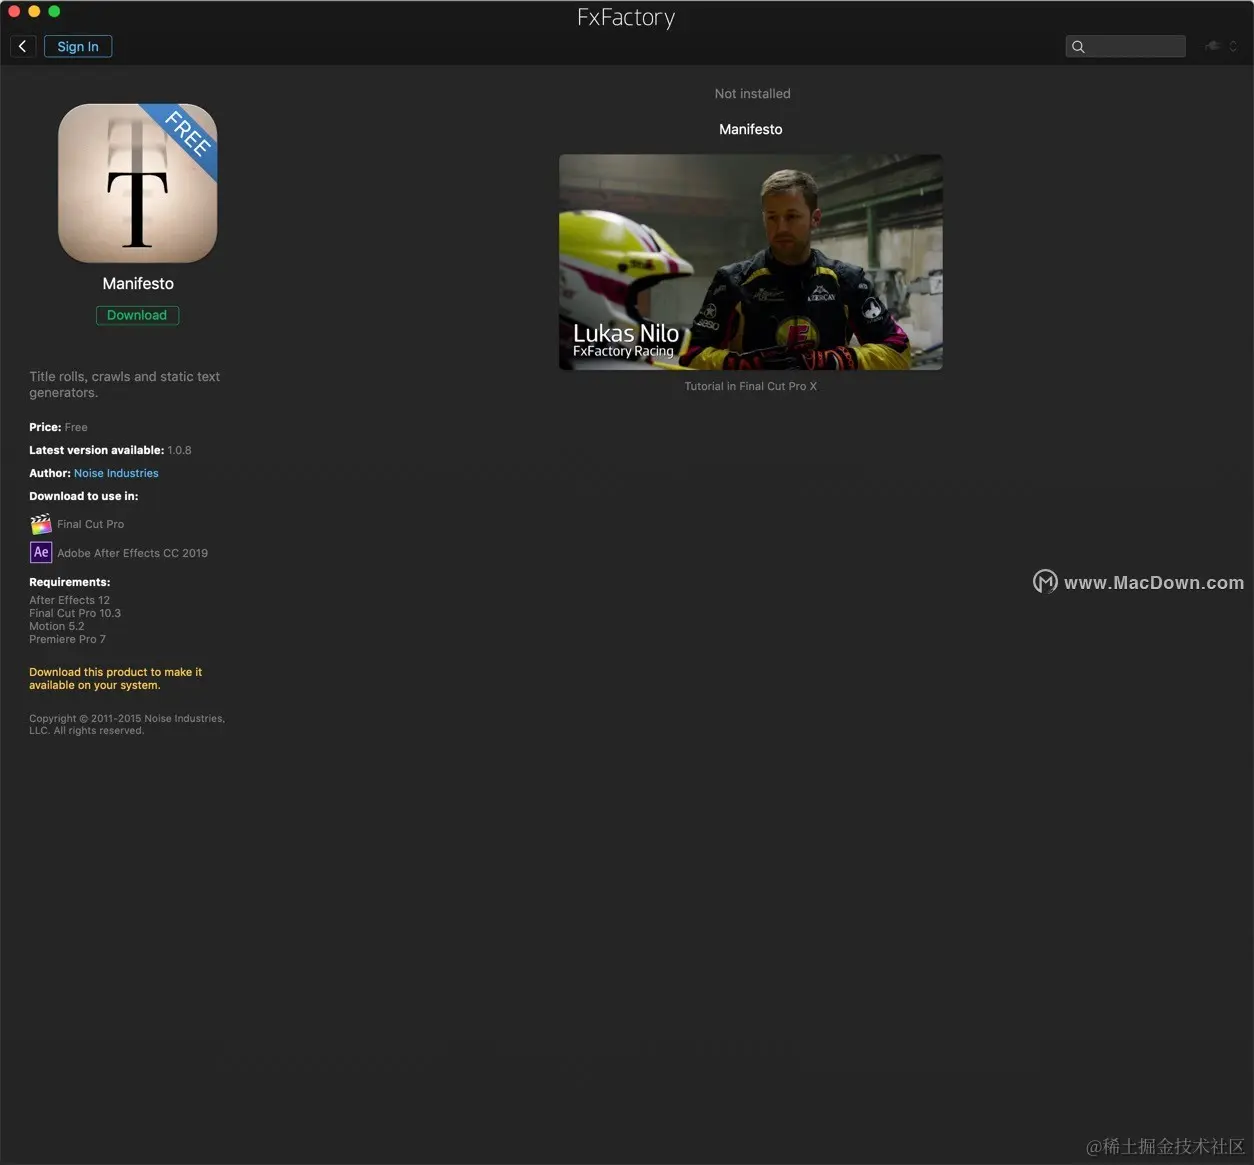The image size is (1254, 1165).
Task: Click the Manifesto name under the icon
Action: click(138, 284)
